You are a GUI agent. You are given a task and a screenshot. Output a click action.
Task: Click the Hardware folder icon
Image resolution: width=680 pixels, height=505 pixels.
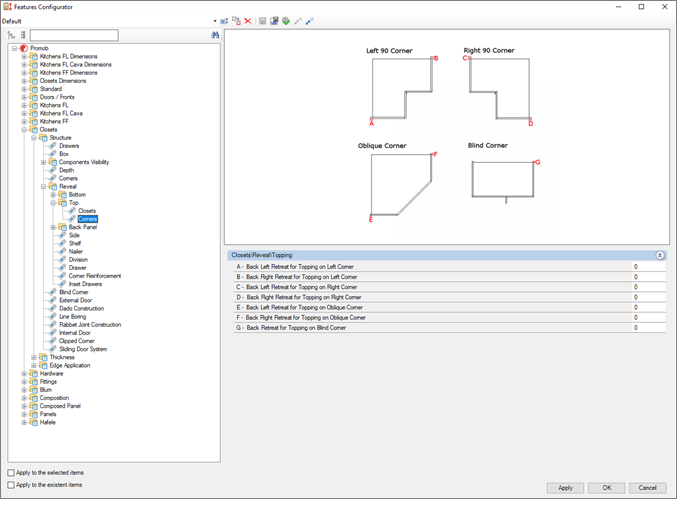[34, 374]
